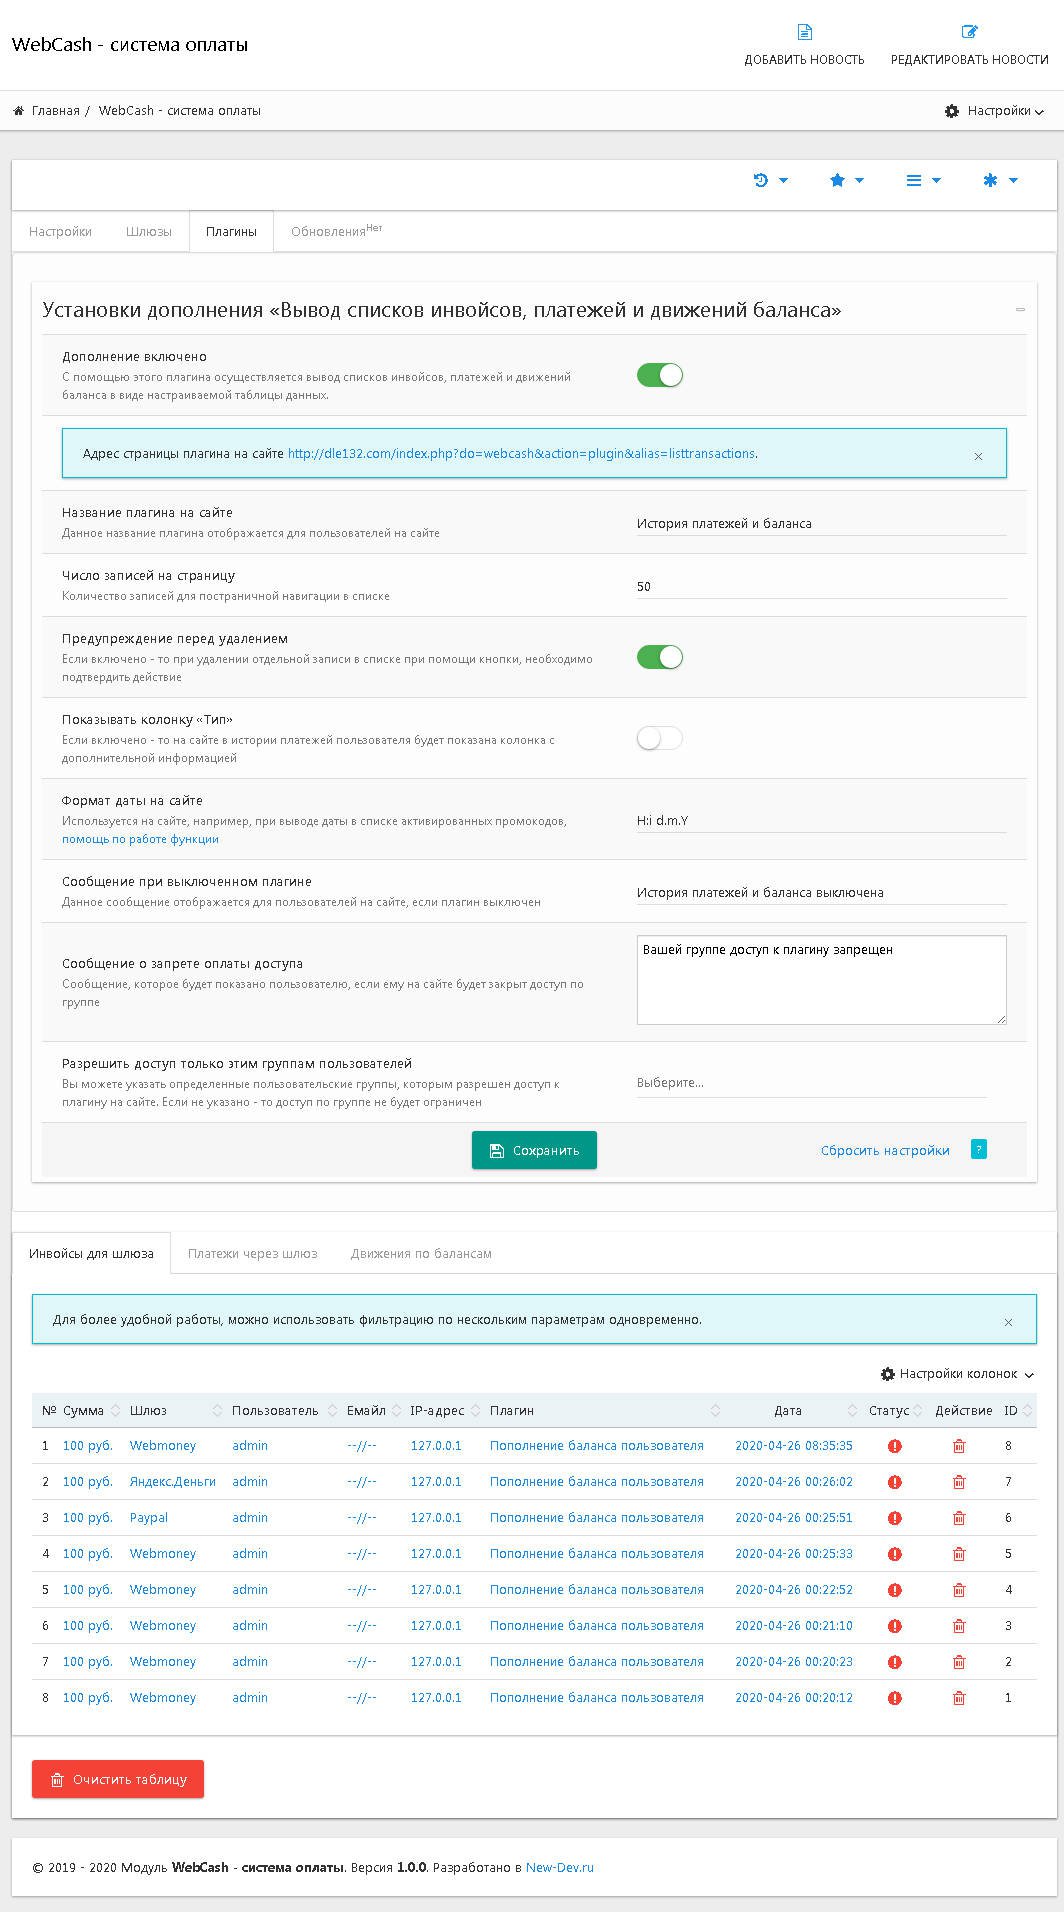Enable the 'Показывать колонку «Тип»' switch

tap(660, 738)
